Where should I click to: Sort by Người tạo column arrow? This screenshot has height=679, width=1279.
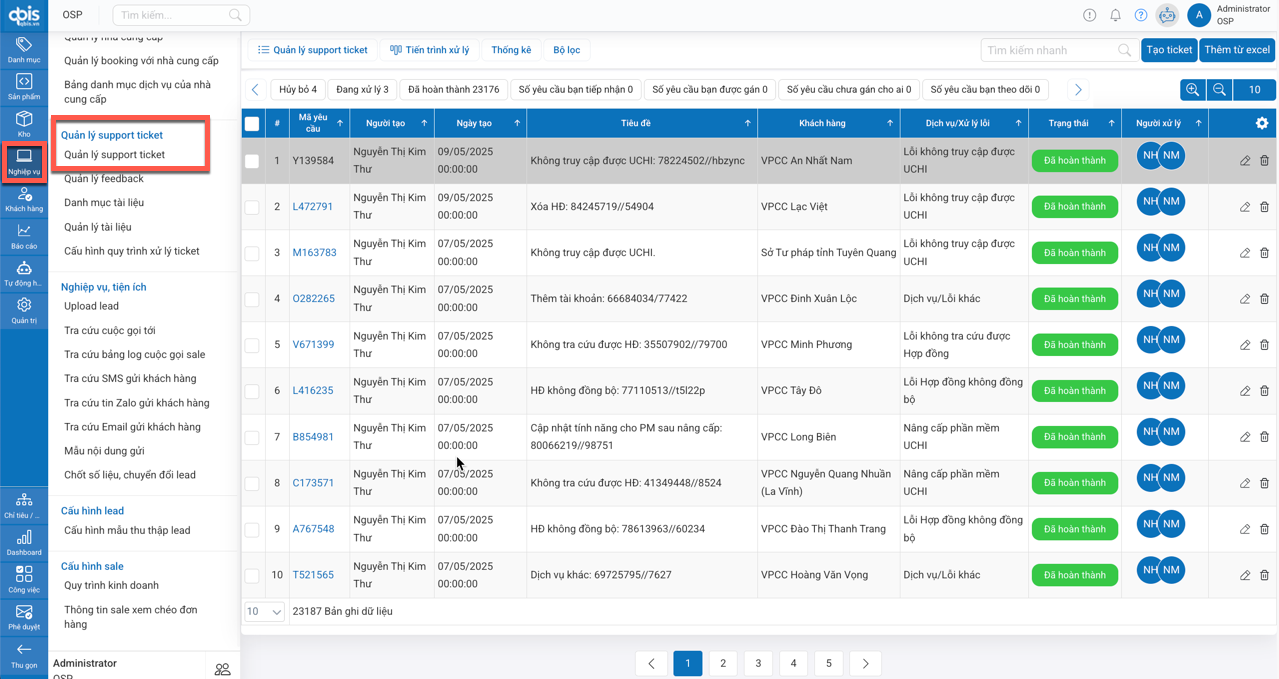tap(424, 123)
